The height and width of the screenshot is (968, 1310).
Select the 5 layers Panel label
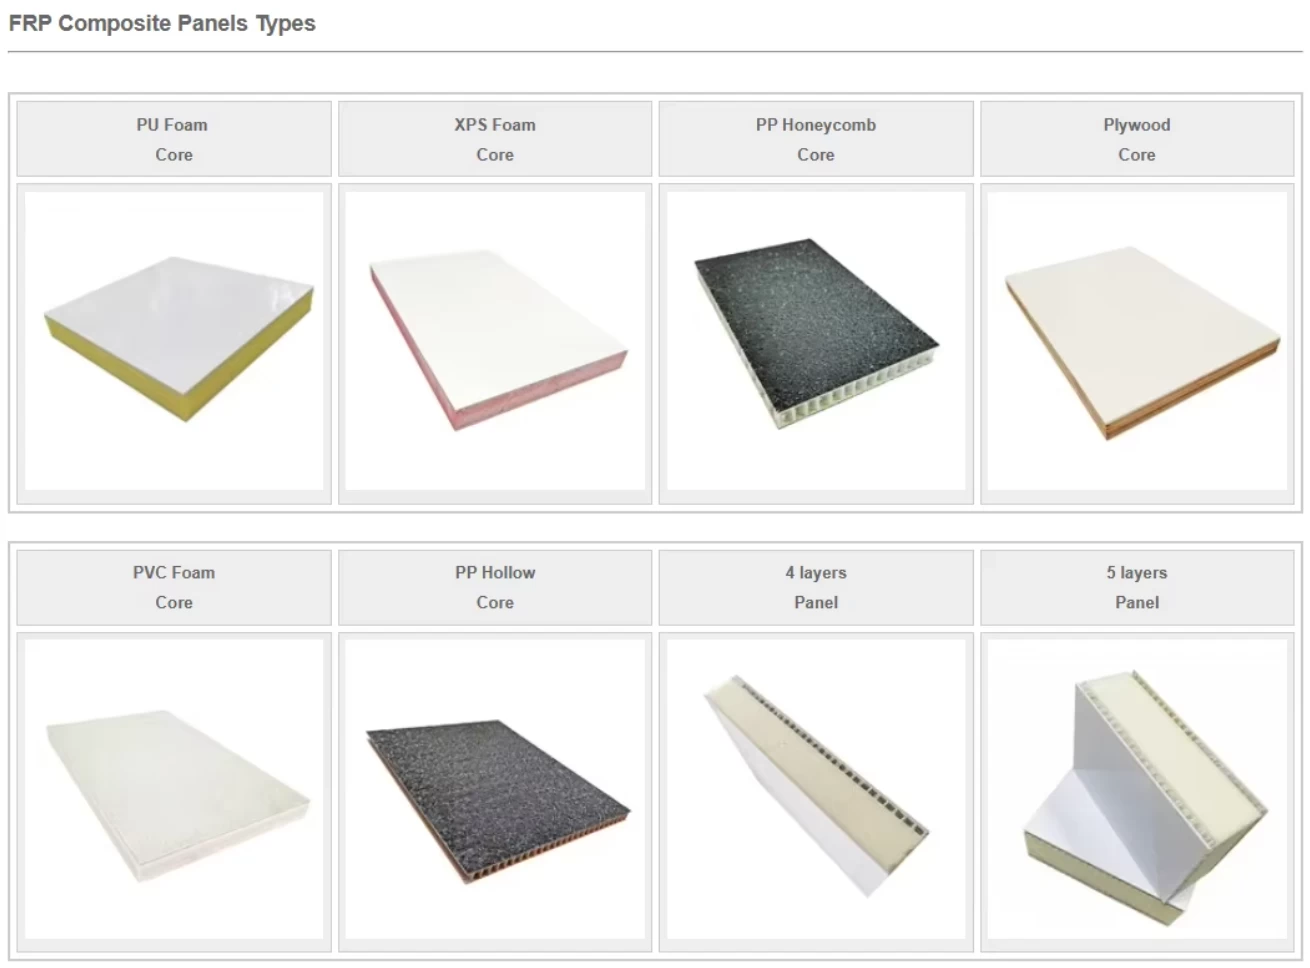[x=1137, y=587]
